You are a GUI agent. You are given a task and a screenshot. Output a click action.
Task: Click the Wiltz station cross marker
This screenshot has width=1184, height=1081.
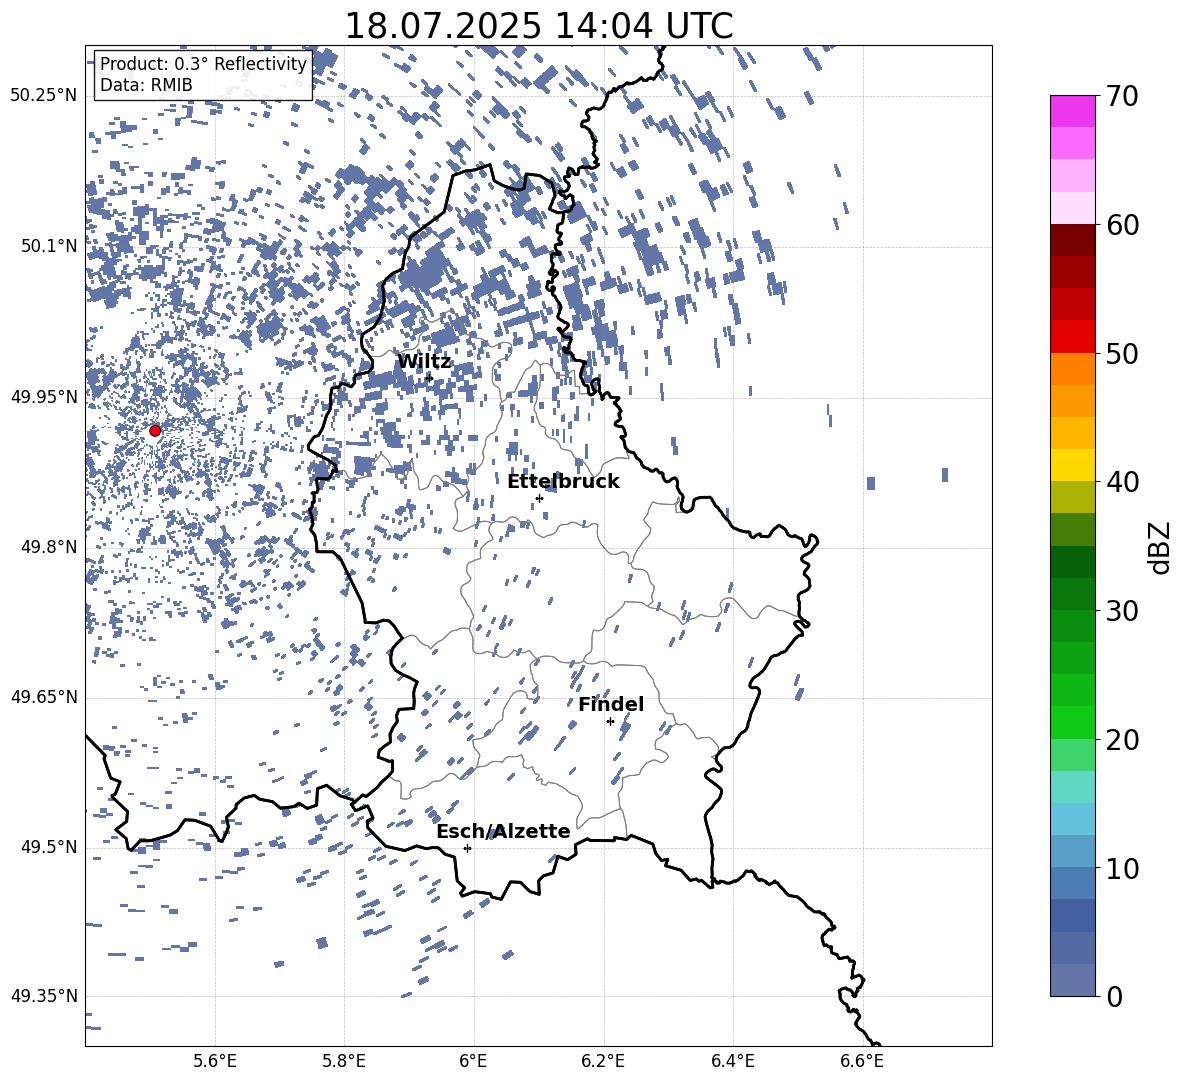[429, 378]
